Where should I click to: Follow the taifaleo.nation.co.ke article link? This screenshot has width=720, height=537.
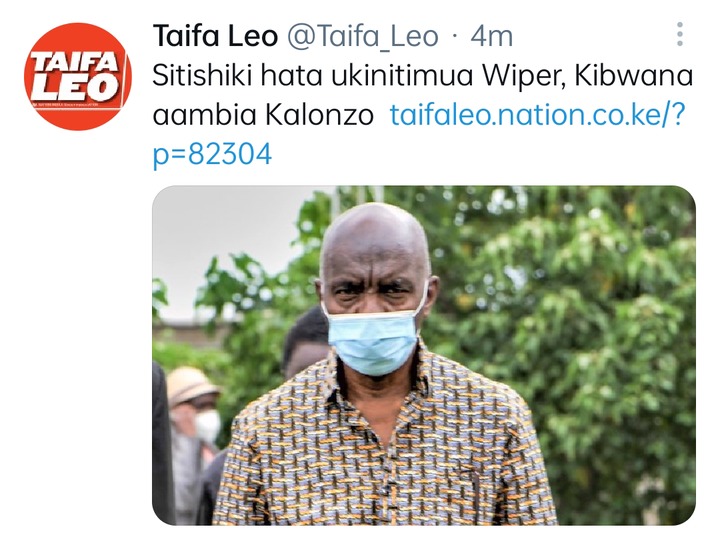[x=537, y=114]
